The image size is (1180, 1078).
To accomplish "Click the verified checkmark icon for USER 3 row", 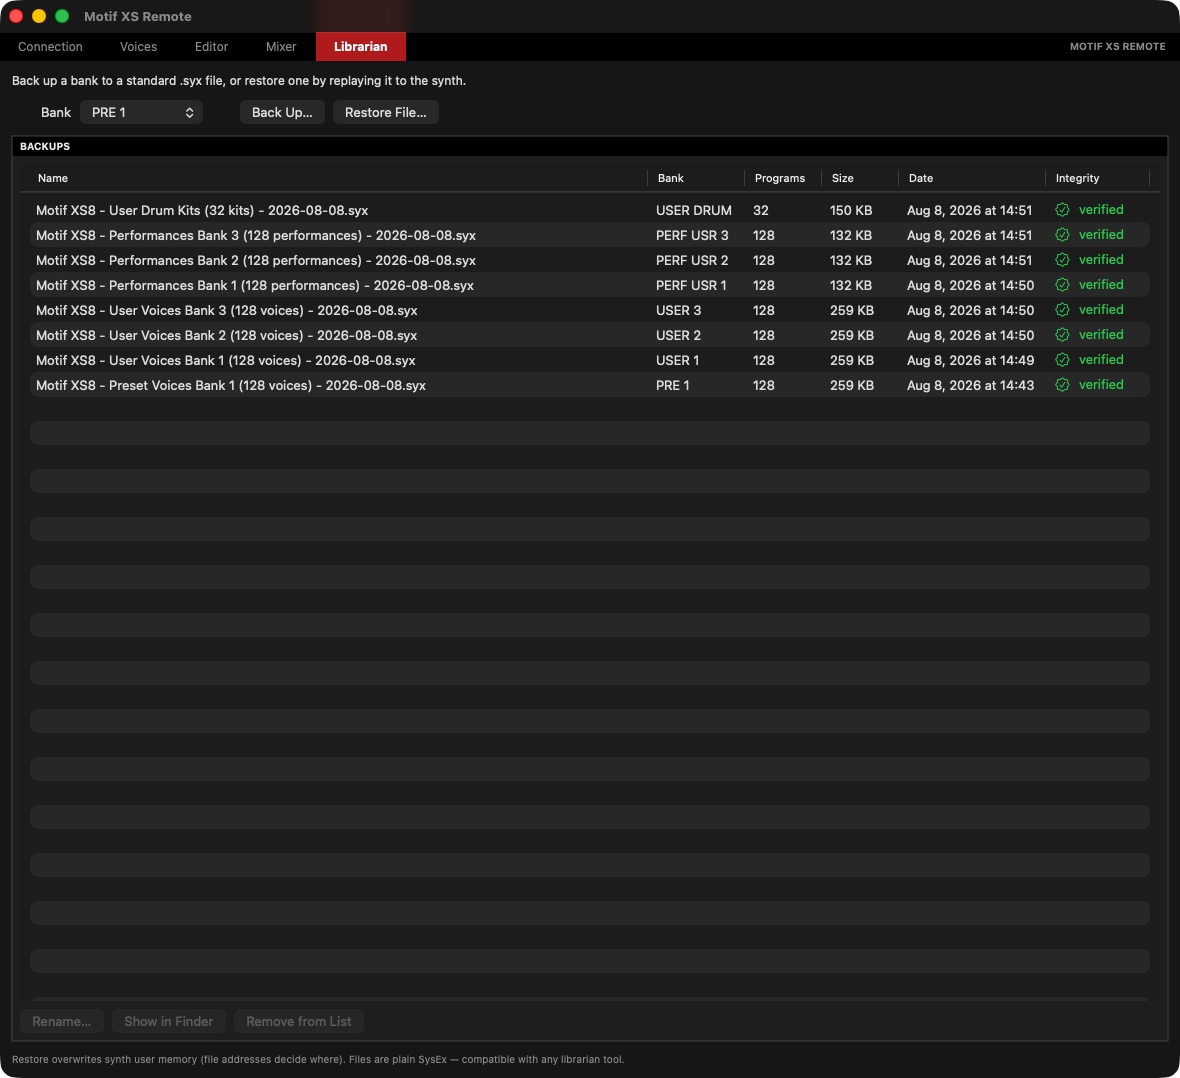I will point(1062,309).
